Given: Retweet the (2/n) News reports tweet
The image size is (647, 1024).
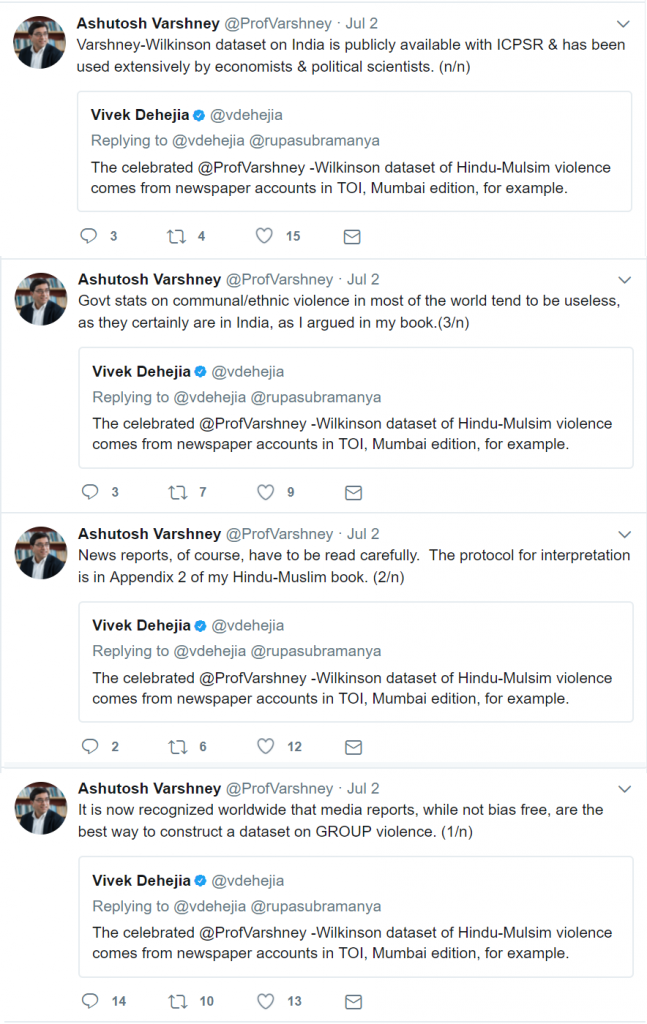Looking at the screenshot, I should tap(177, 746).
